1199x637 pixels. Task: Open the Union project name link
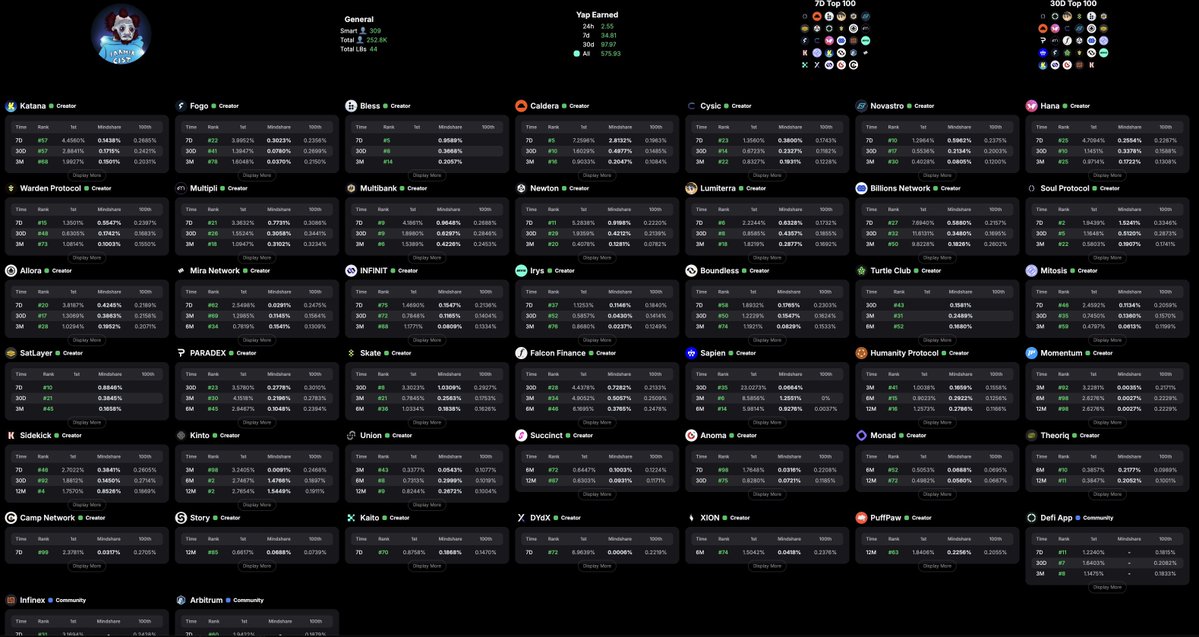[371, 436]
